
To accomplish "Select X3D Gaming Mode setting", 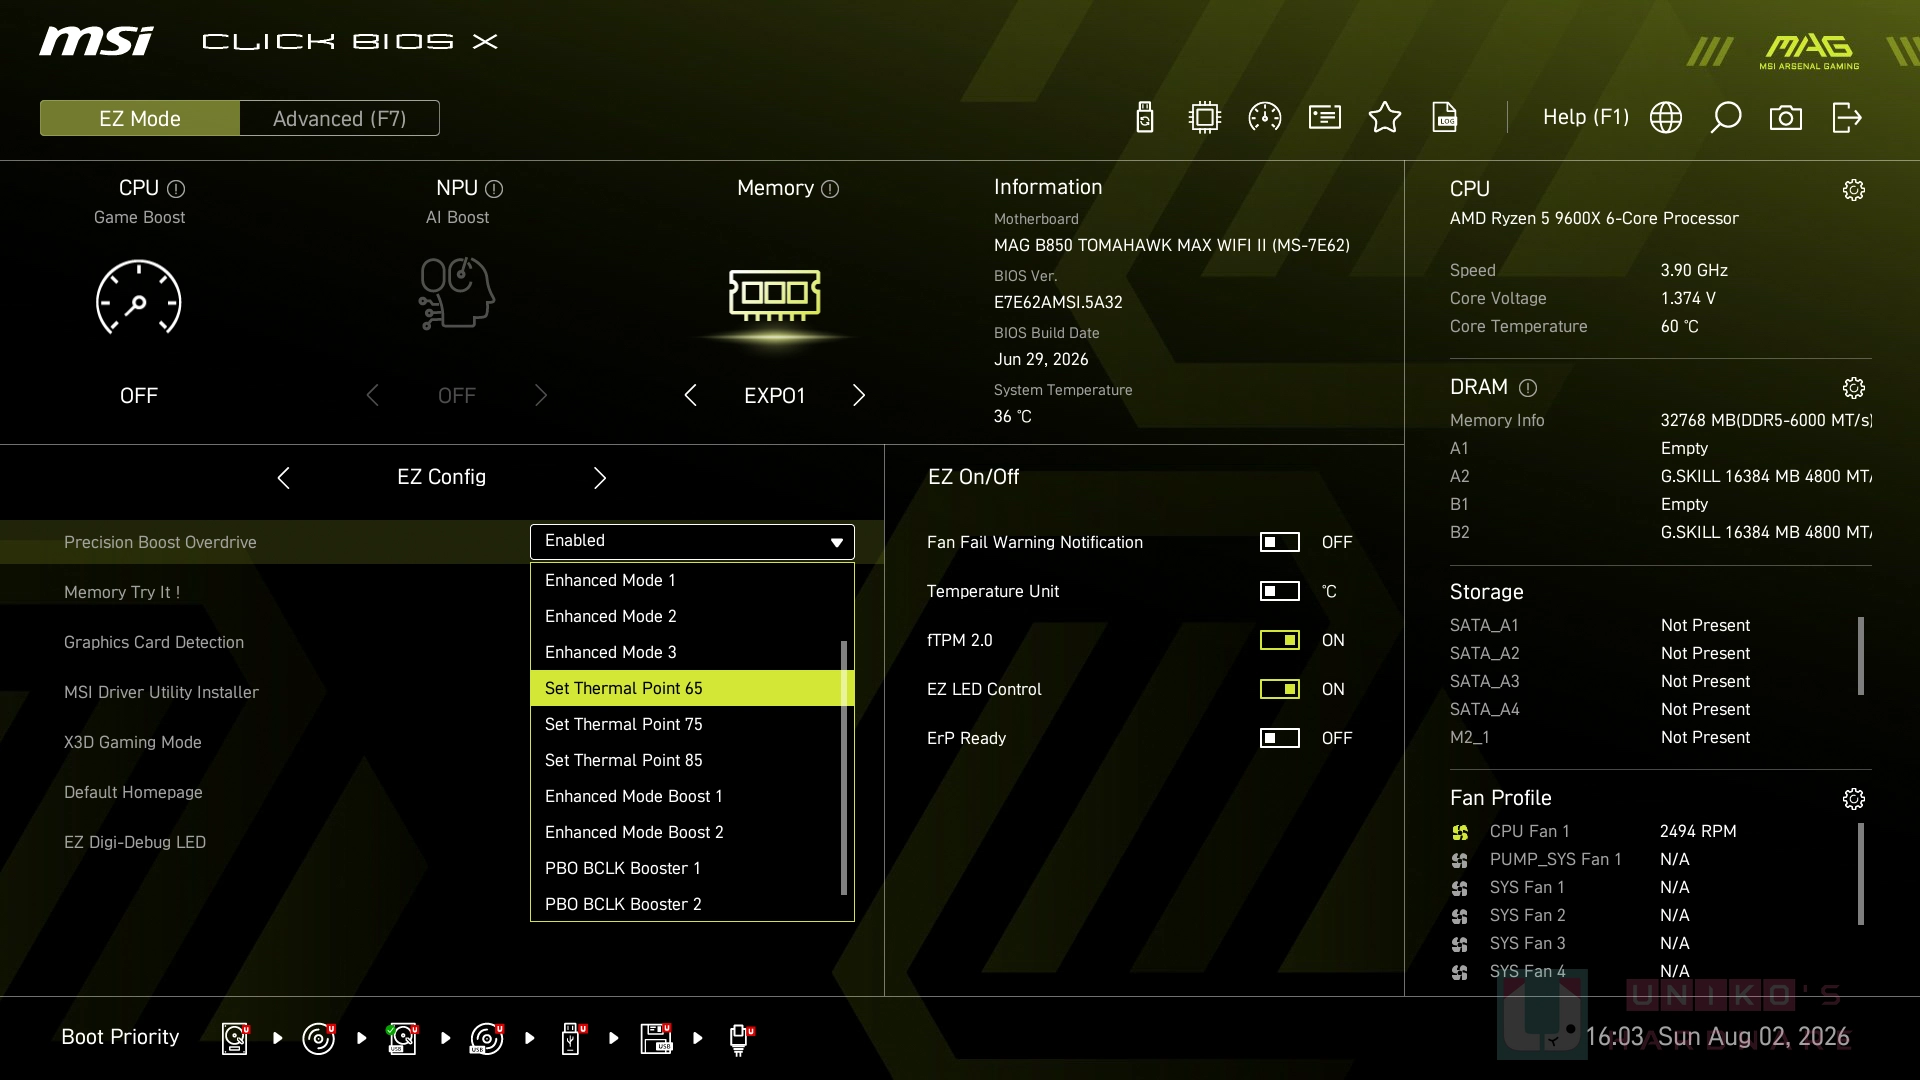I will tap(133, 742).
